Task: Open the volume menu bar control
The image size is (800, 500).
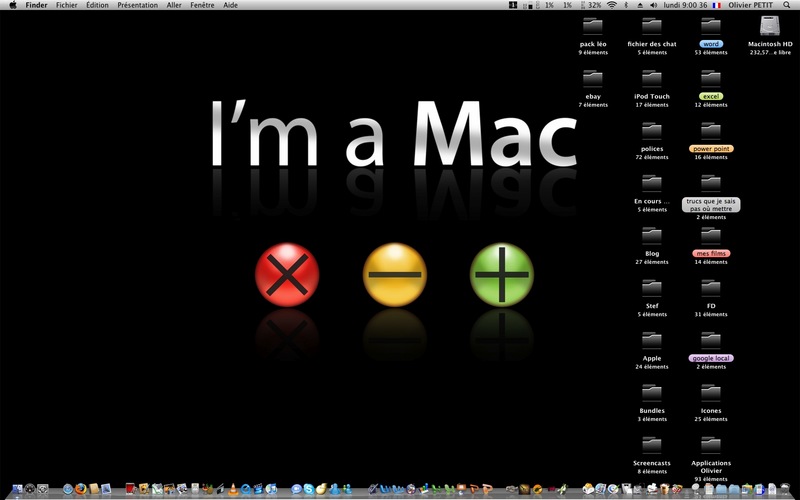Action: 654,5
